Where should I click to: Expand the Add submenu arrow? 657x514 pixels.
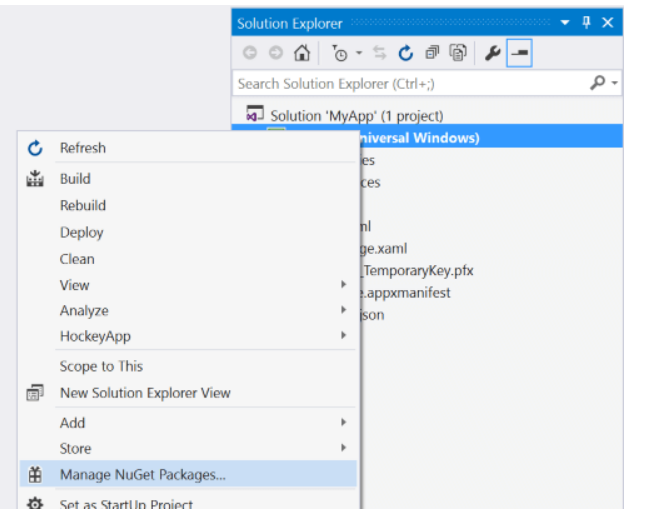(x=344, y=422)
